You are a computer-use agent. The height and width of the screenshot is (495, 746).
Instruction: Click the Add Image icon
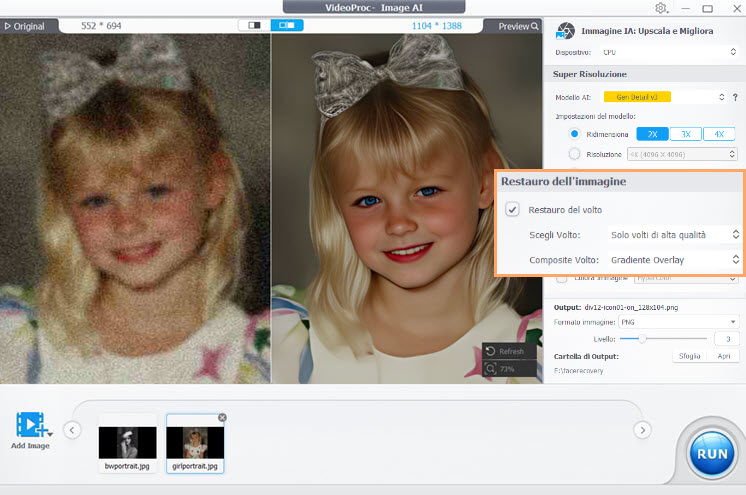(31, 425)
